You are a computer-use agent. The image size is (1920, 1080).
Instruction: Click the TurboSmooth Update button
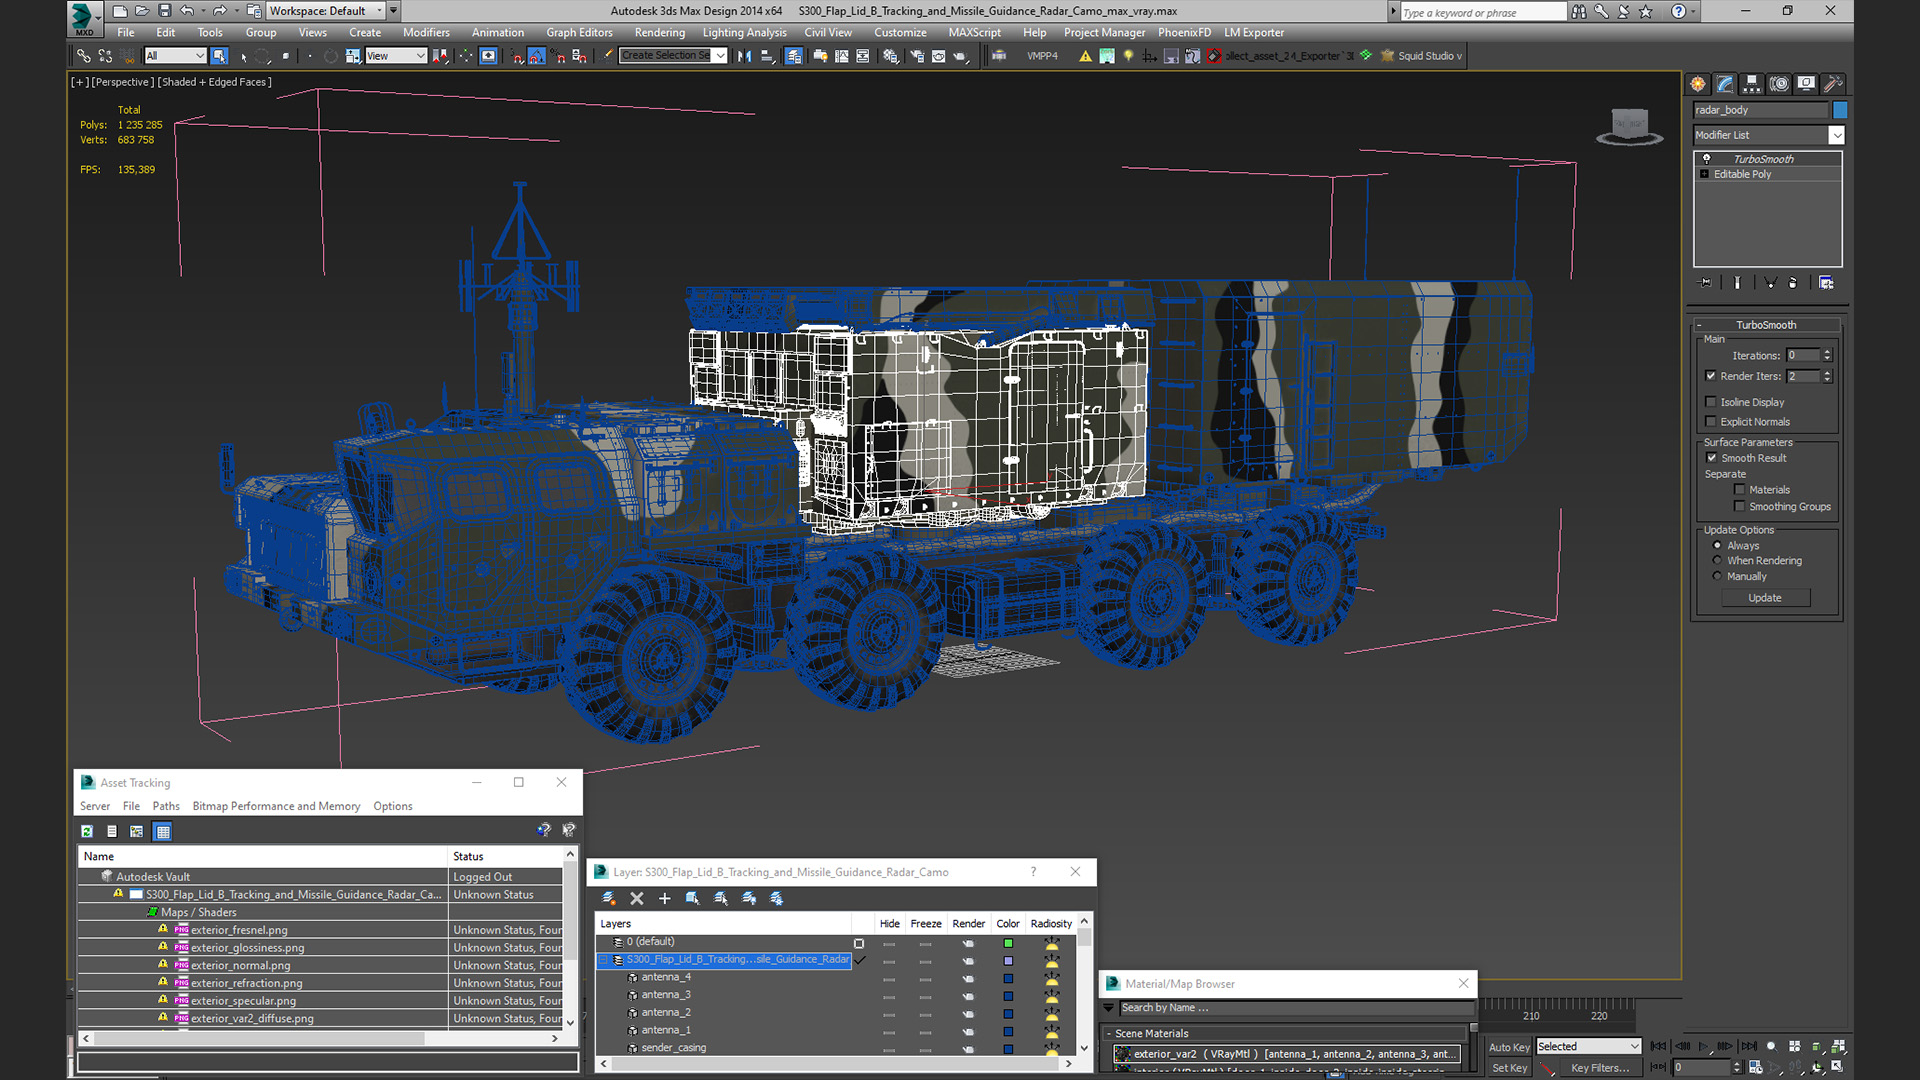click(x=1764, y=598)
